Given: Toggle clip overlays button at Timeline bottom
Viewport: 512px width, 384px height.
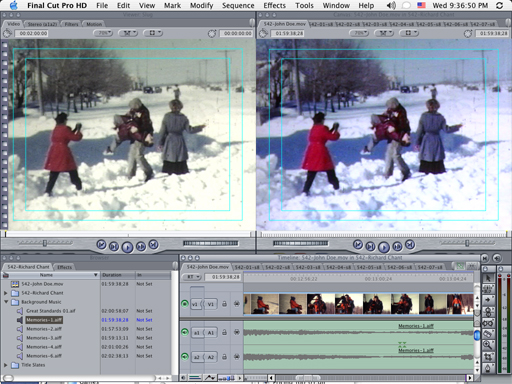Looking at the screenshot, I should point(210,378).
